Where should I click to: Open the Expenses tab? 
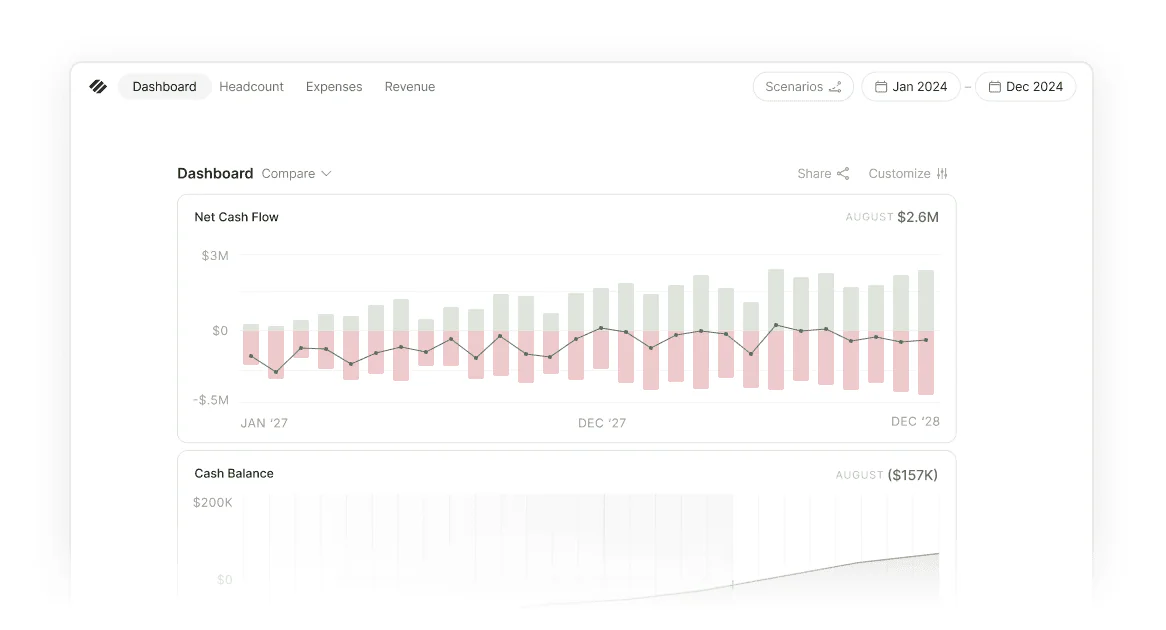(x=334, y=87)
